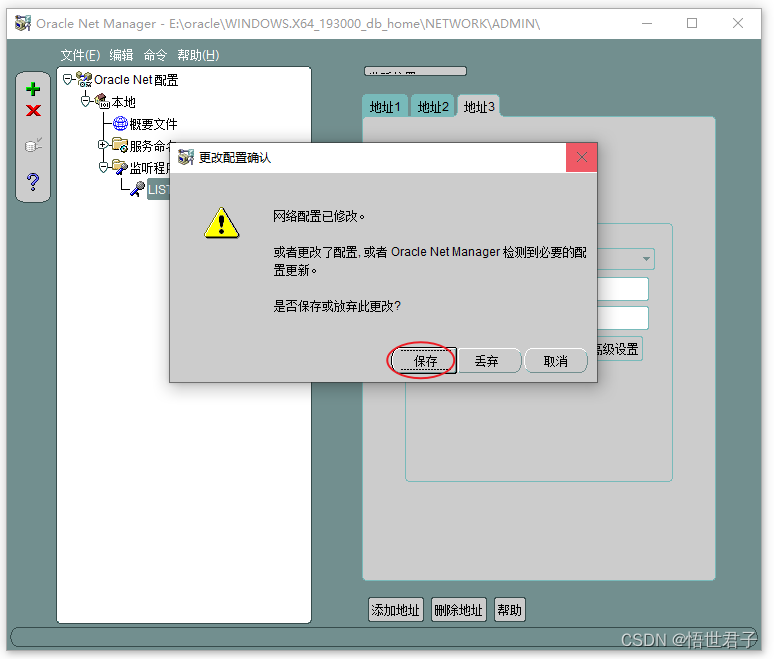Click the 帮助 button at bottom
The image size is (774, 659).
tap(509, 610)
